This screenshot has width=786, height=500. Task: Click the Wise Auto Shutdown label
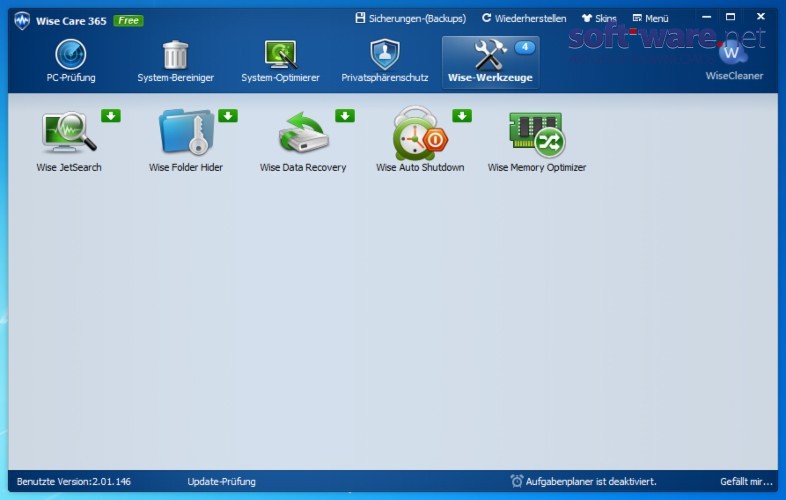[x=420, y=168]
